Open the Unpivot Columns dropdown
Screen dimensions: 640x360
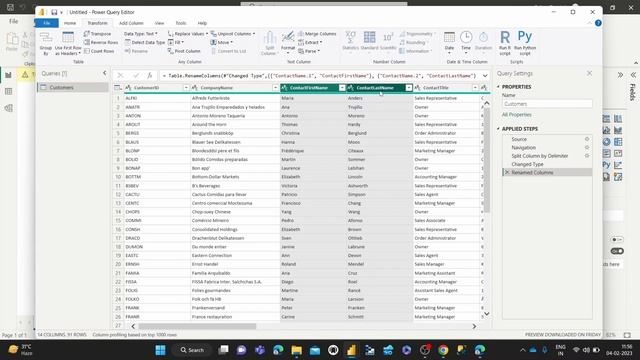click(x=233, y=34)
